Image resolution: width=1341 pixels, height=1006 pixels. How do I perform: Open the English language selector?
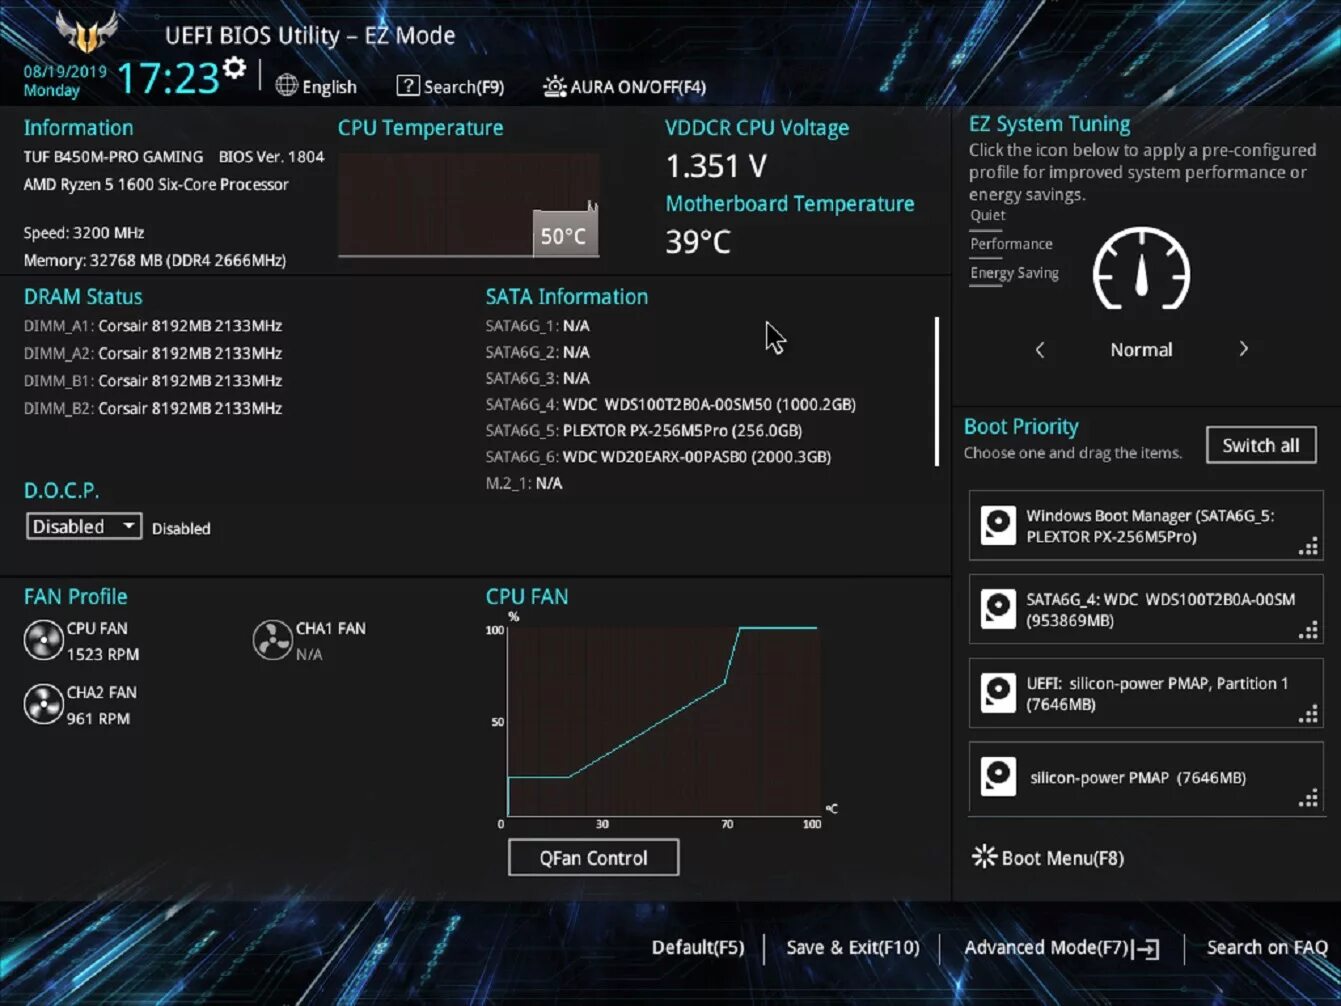click(316, 87)
